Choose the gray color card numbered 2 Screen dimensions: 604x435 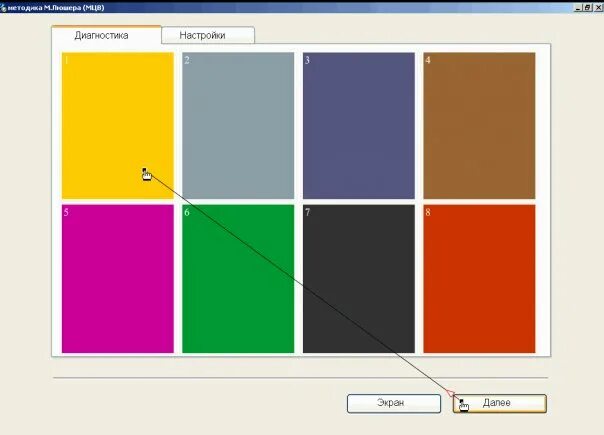pos(238,126)
